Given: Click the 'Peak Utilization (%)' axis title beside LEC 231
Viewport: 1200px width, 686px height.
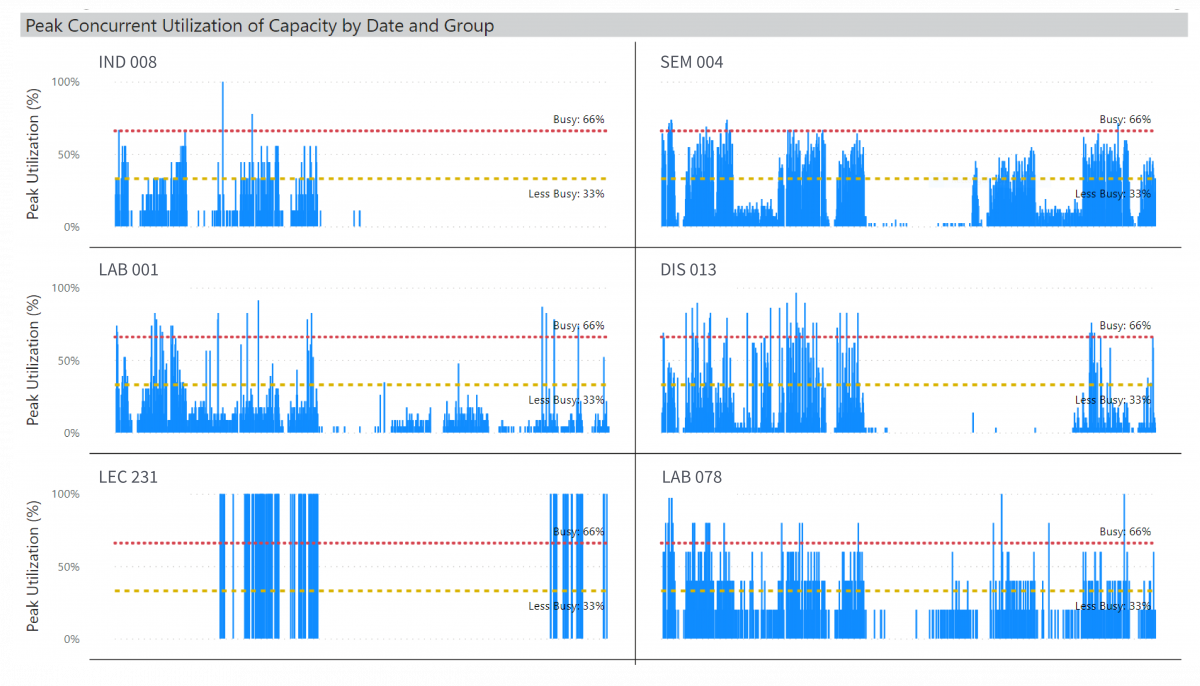Looking at the screenshot, I should (x=34, y=567).
